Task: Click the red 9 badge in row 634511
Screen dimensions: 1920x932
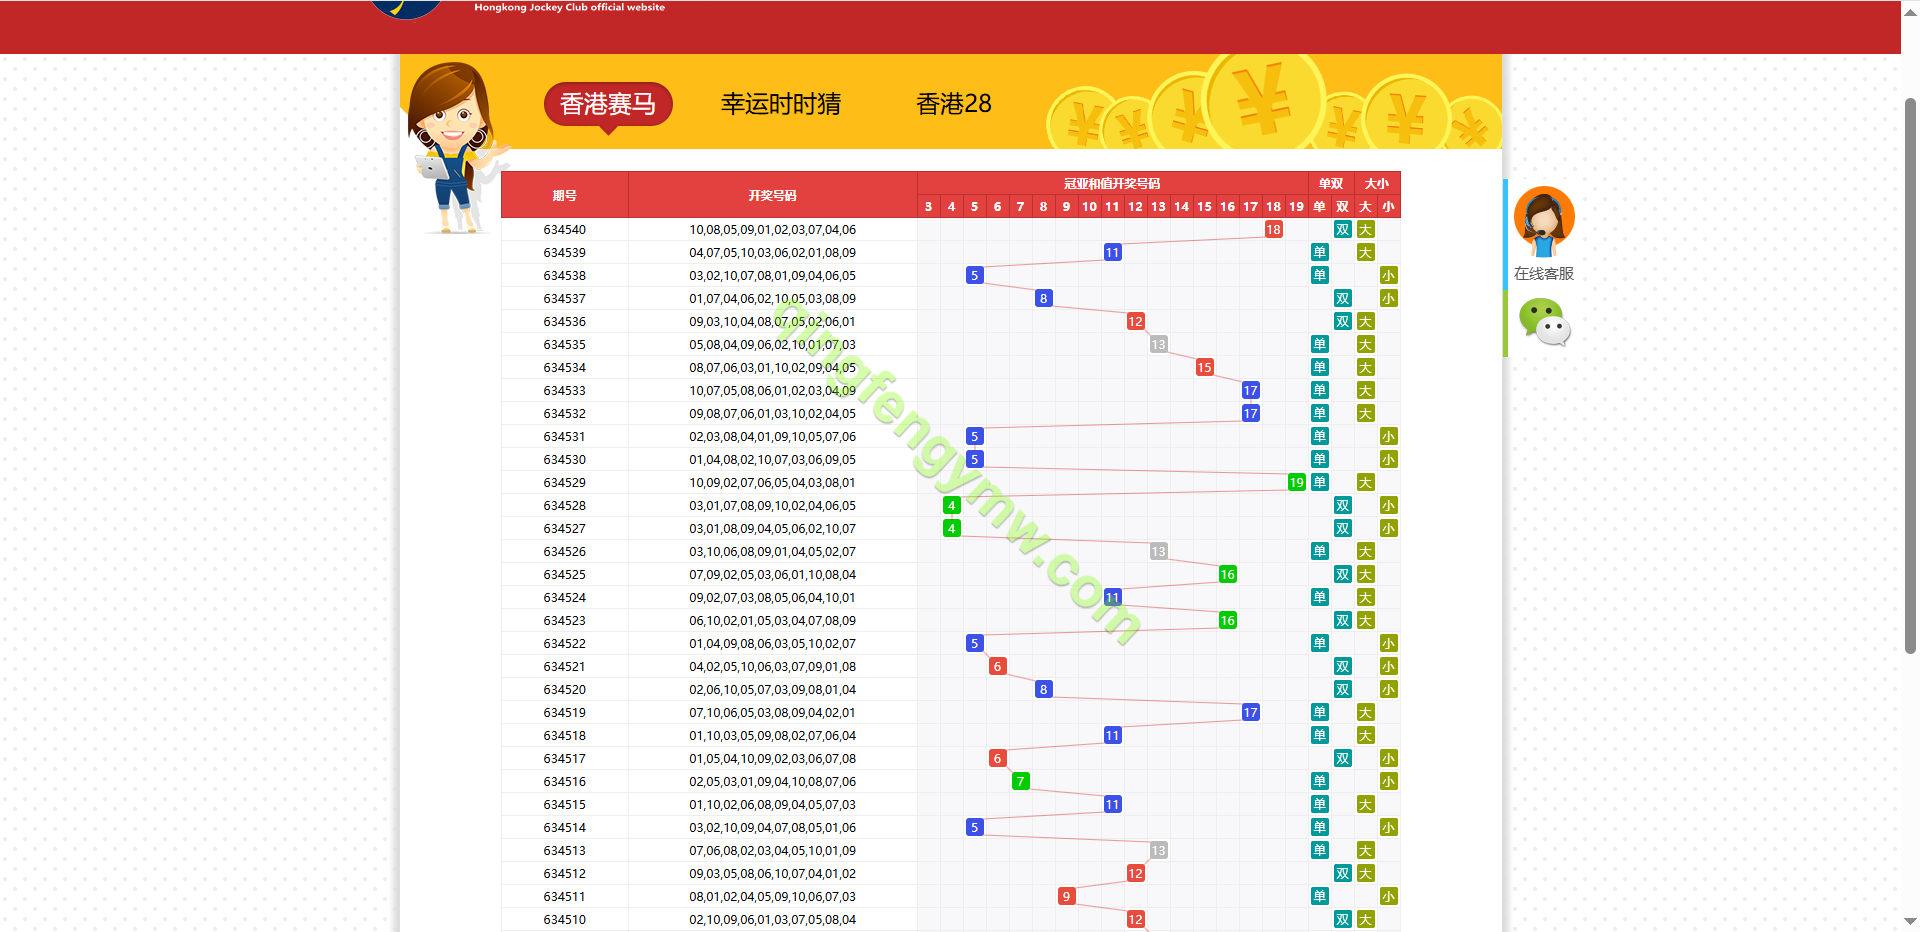Action: [x=1066, y=897]
